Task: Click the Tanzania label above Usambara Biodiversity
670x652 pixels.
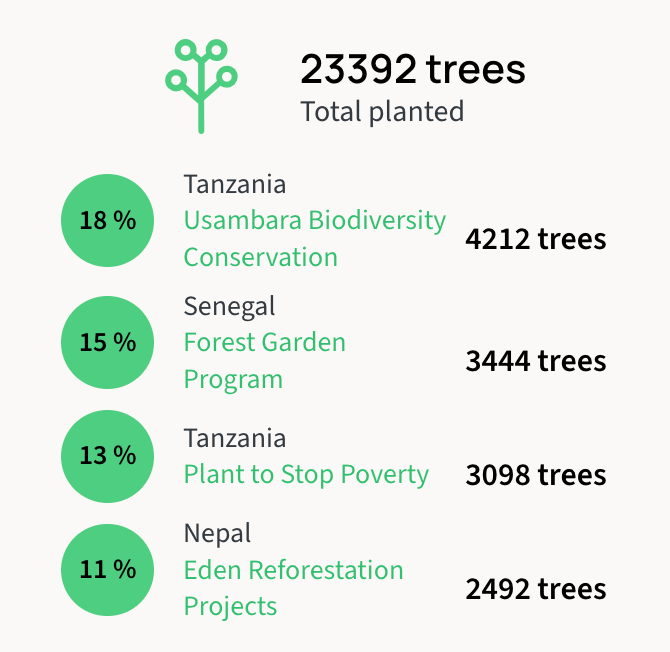Action: point(234,185)
